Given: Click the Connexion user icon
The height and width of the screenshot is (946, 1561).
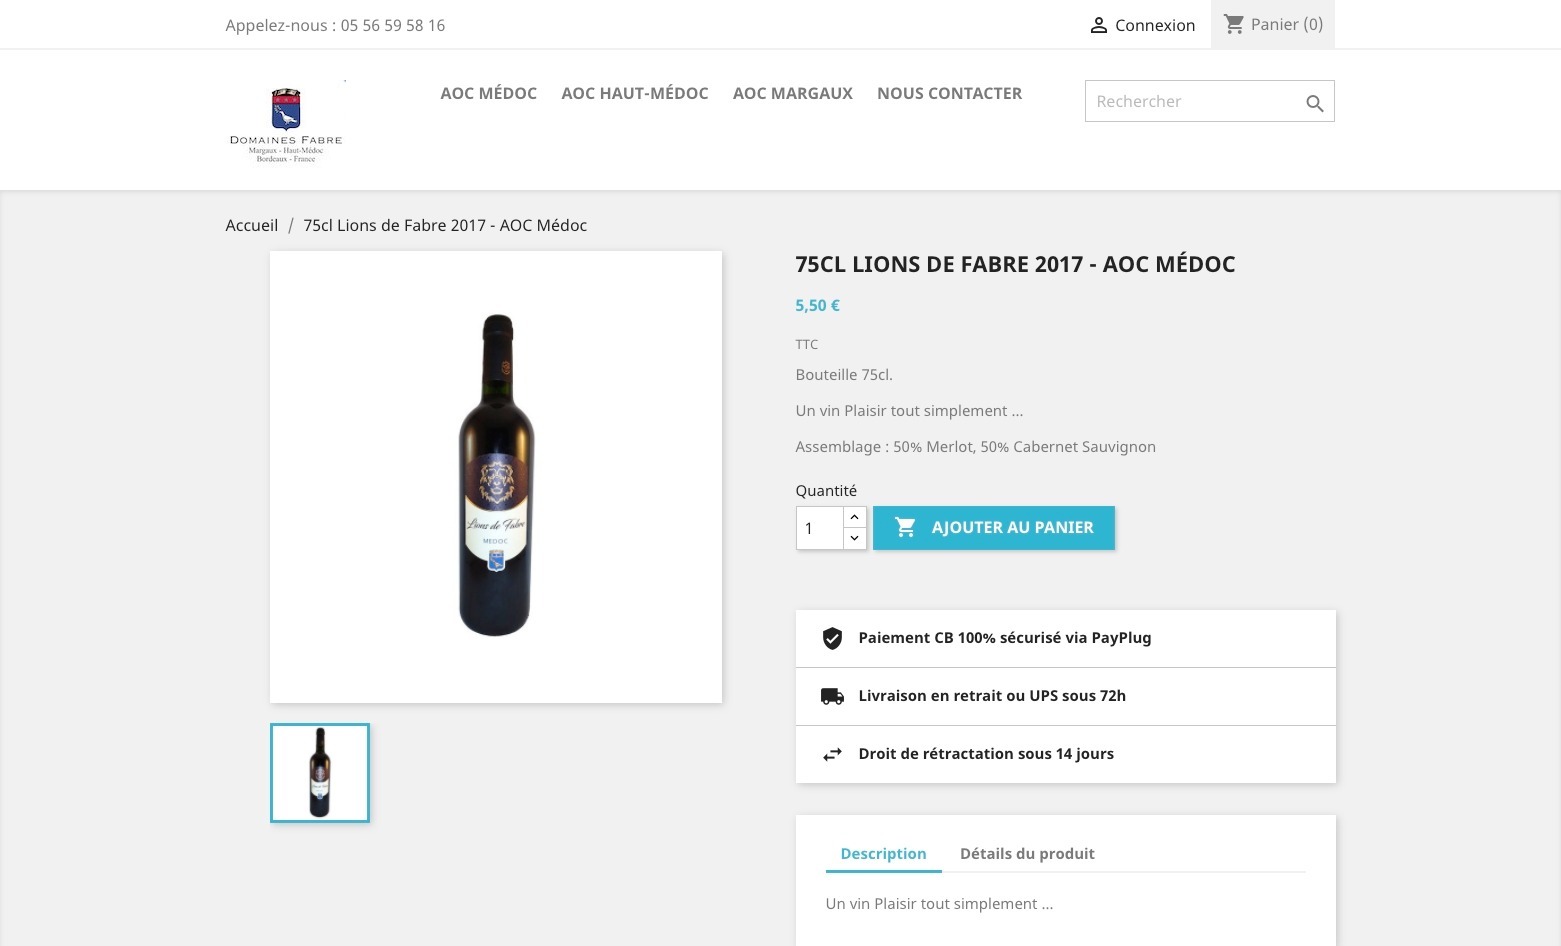Looking at the screenshot, I should (1098, 26).
